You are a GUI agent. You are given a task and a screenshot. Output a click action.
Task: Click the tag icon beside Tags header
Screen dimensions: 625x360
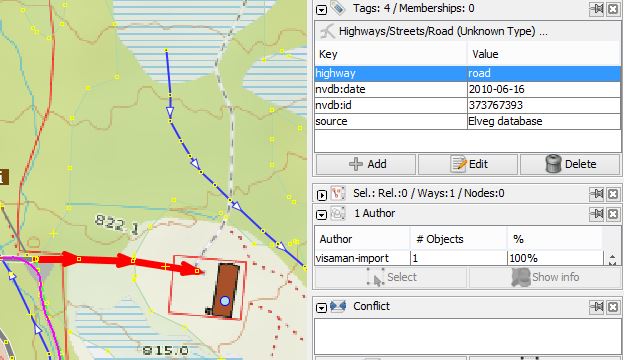pyautogui.click(x=338, y=8)
